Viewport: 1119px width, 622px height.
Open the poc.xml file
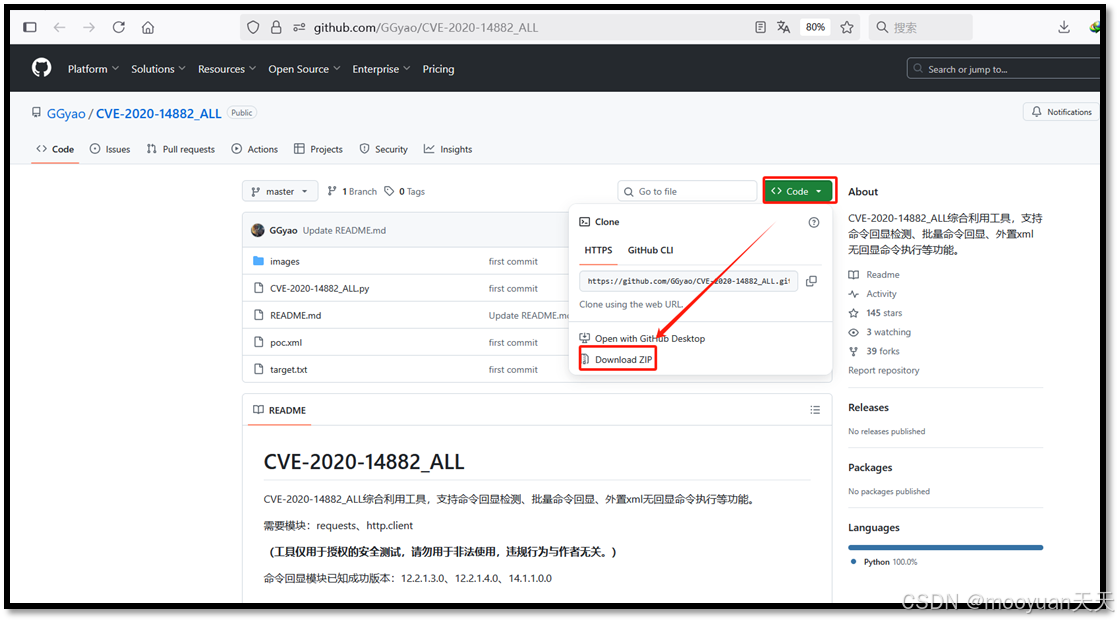click(286, 342)
